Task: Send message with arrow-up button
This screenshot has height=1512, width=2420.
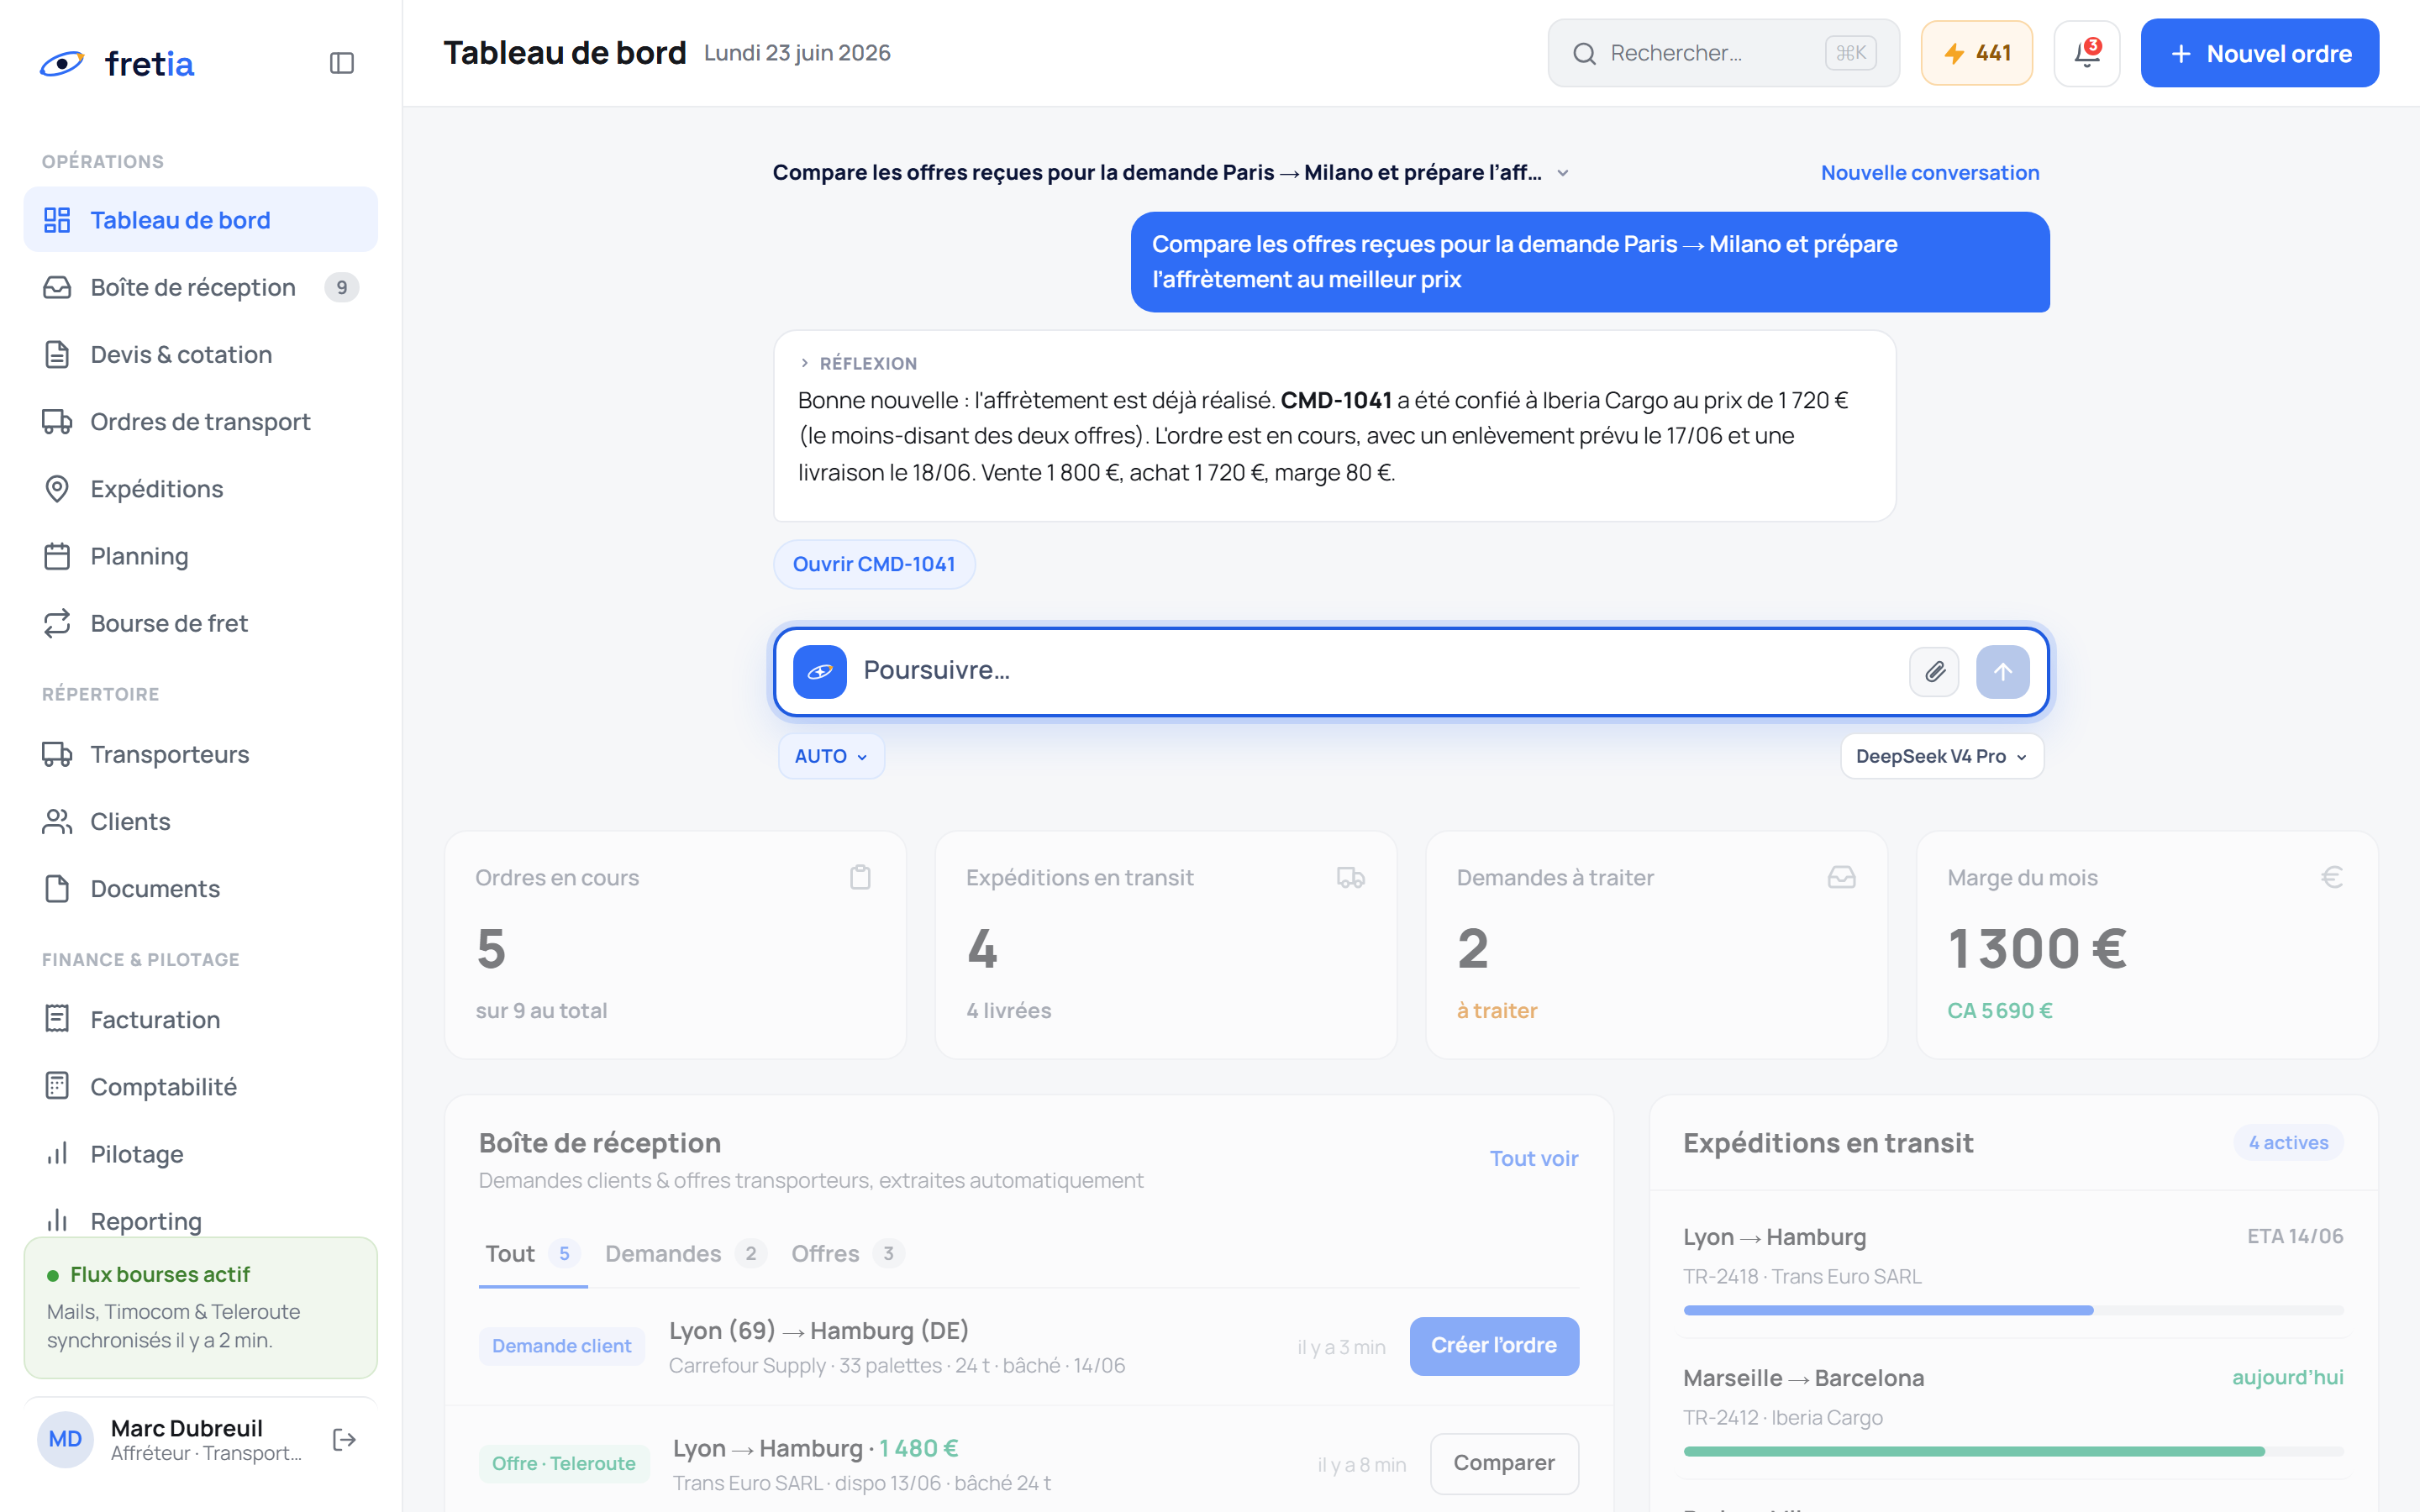Action: coord(2003,672)
